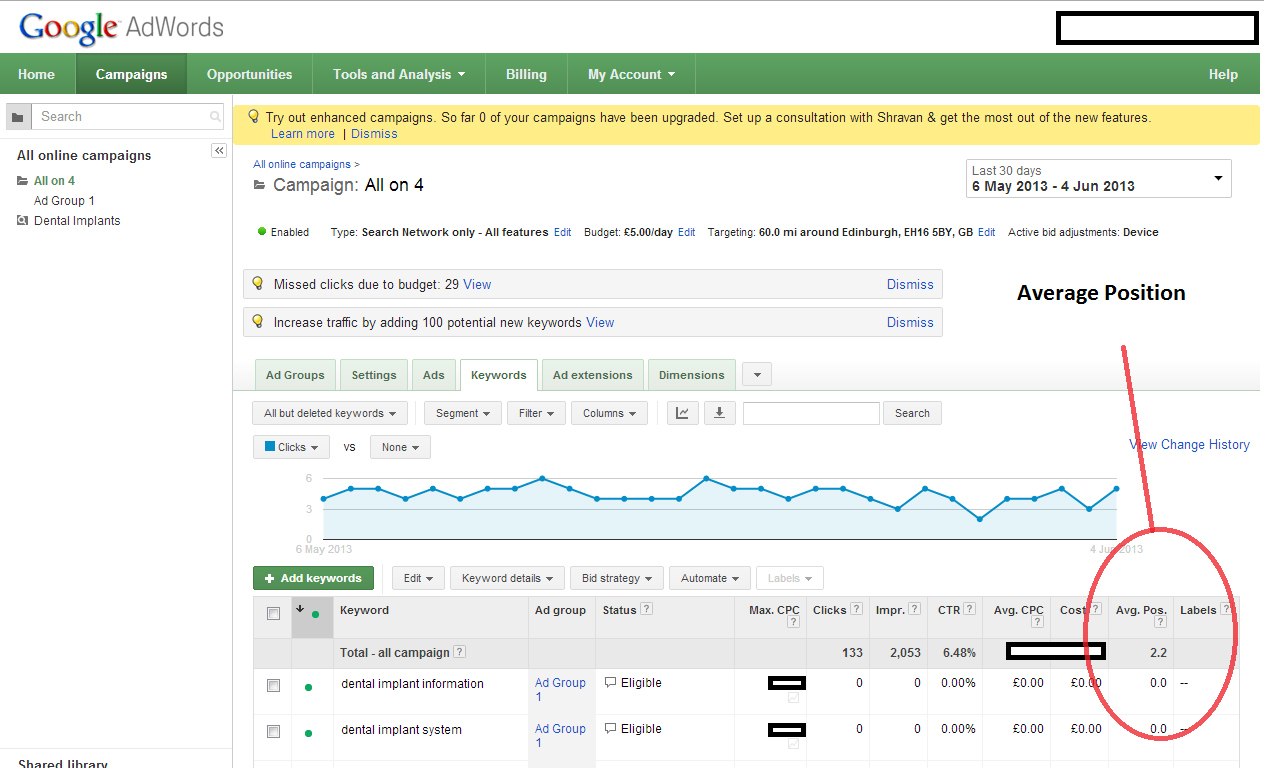This screenshot has height=768, width=1264.
Task: Switch to the Ad extensions tab
Action: 592,375
